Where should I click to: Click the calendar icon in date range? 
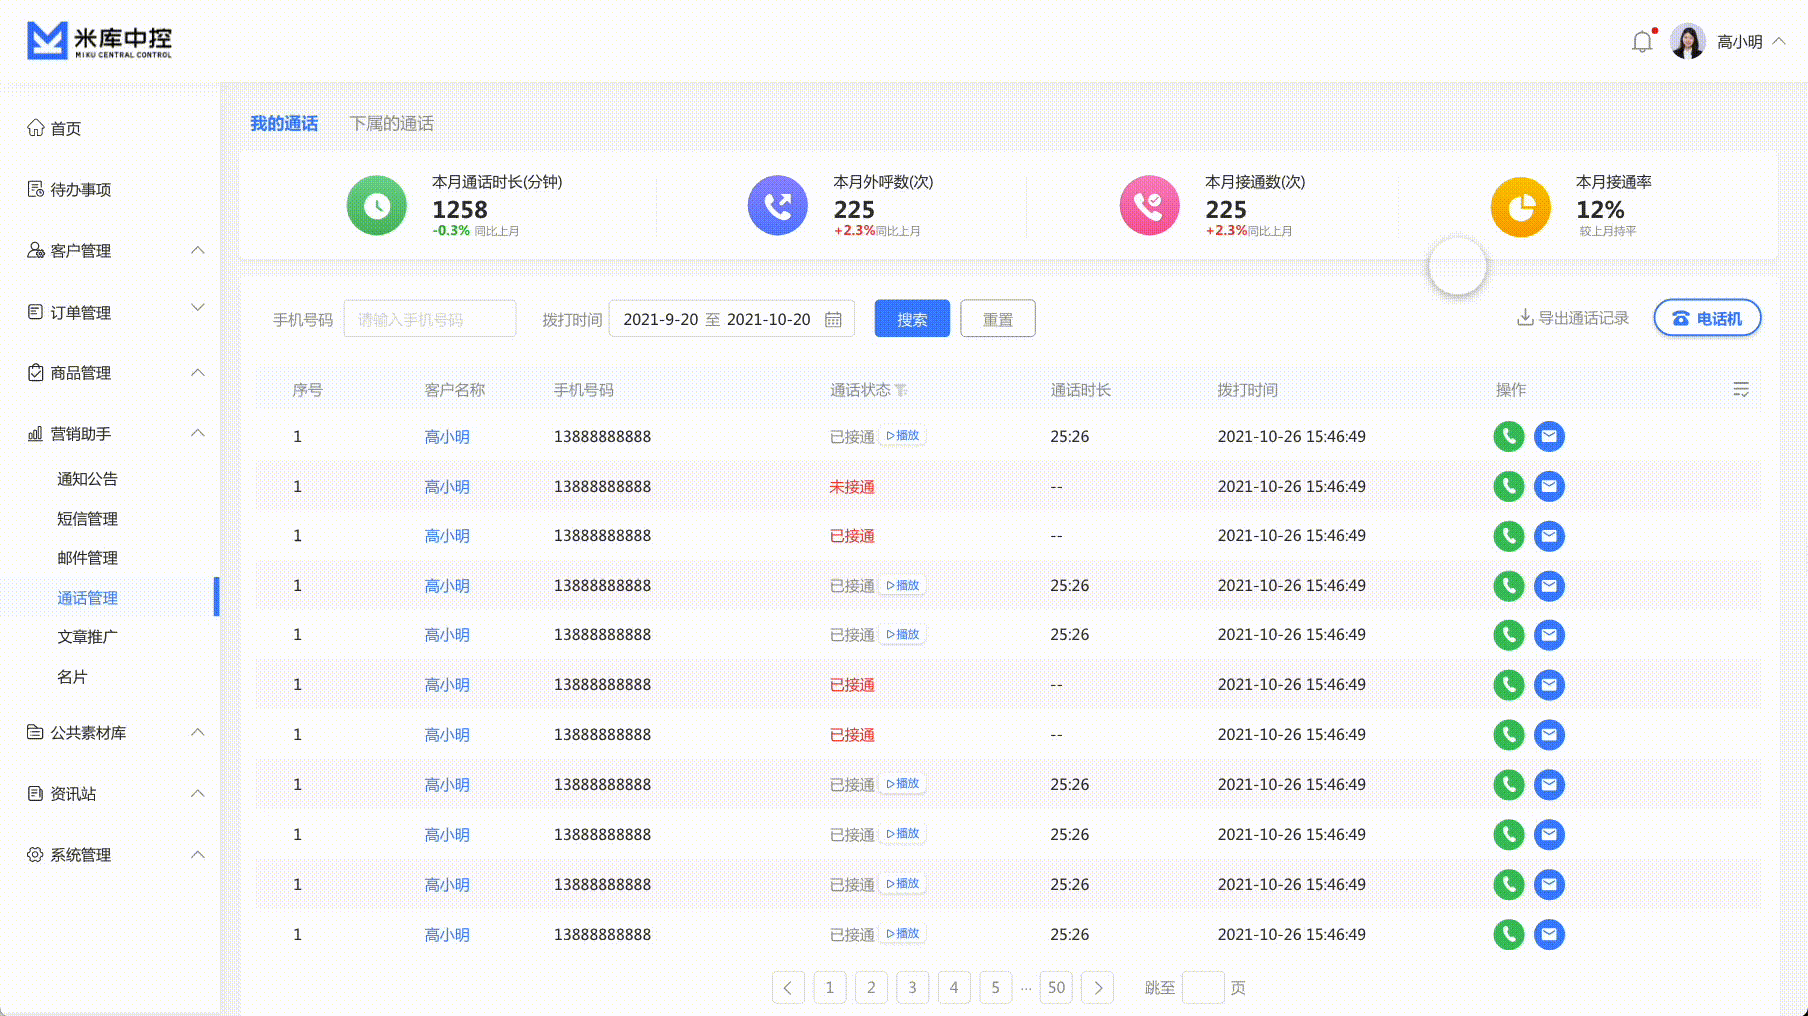tap(833, 320)
